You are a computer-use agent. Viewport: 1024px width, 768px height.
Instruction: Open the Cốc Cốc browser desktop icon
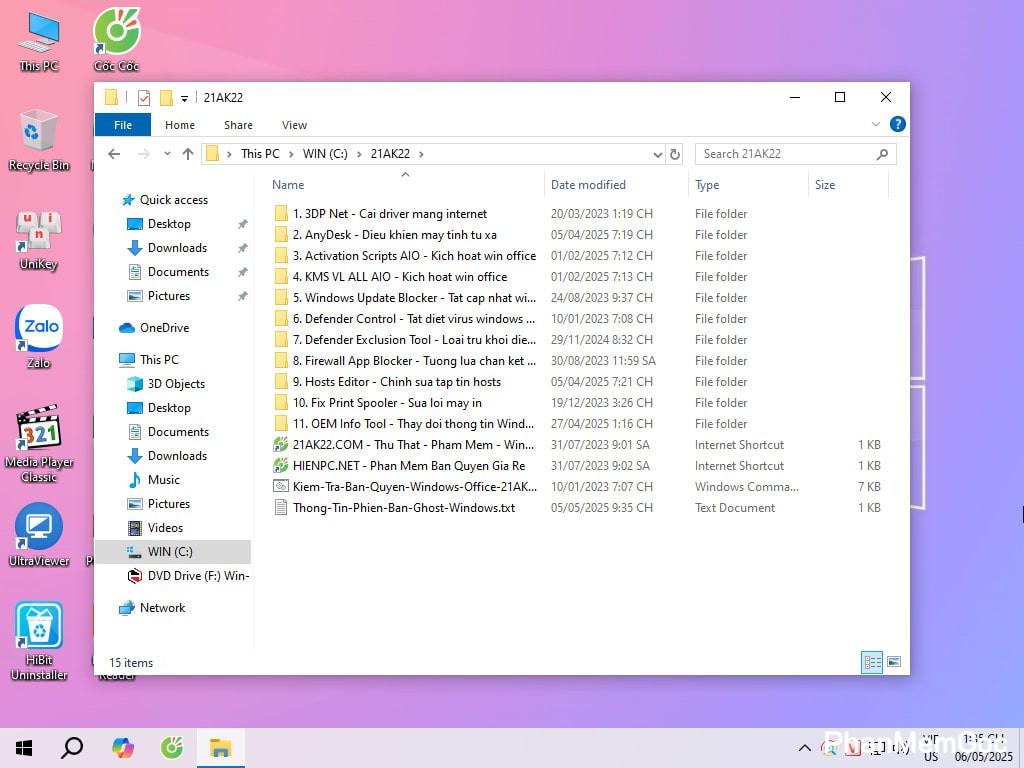click(x=117, y=32)
